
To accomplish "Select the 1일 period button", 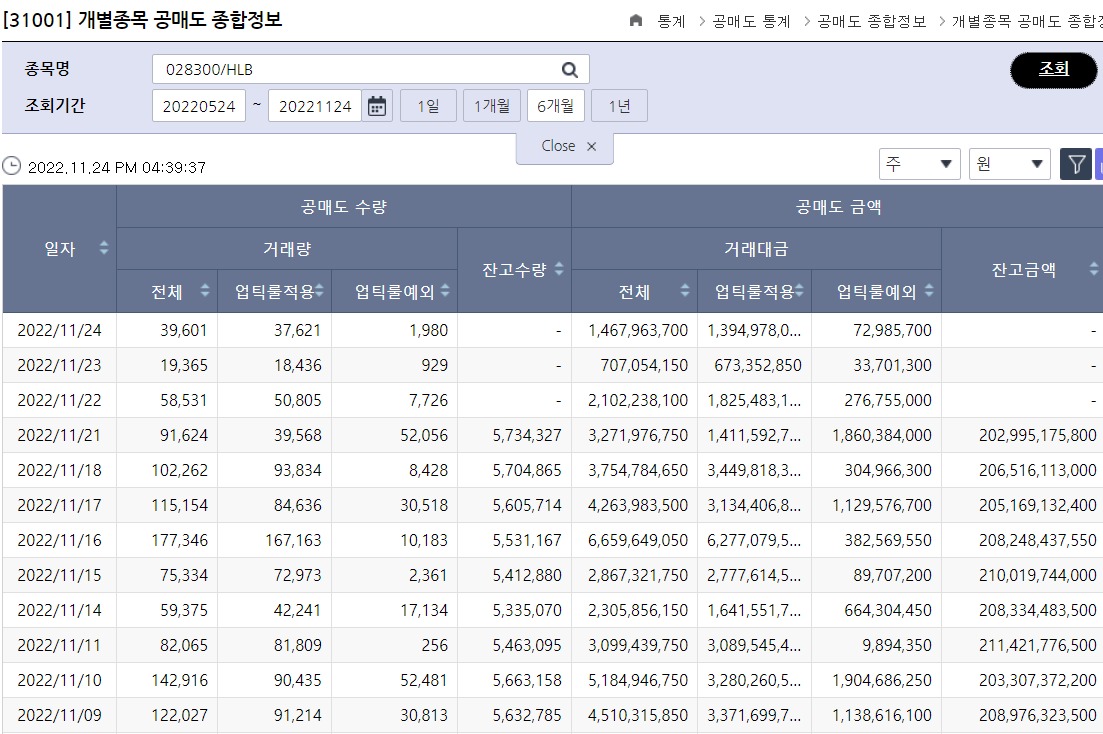I will 428,106.
